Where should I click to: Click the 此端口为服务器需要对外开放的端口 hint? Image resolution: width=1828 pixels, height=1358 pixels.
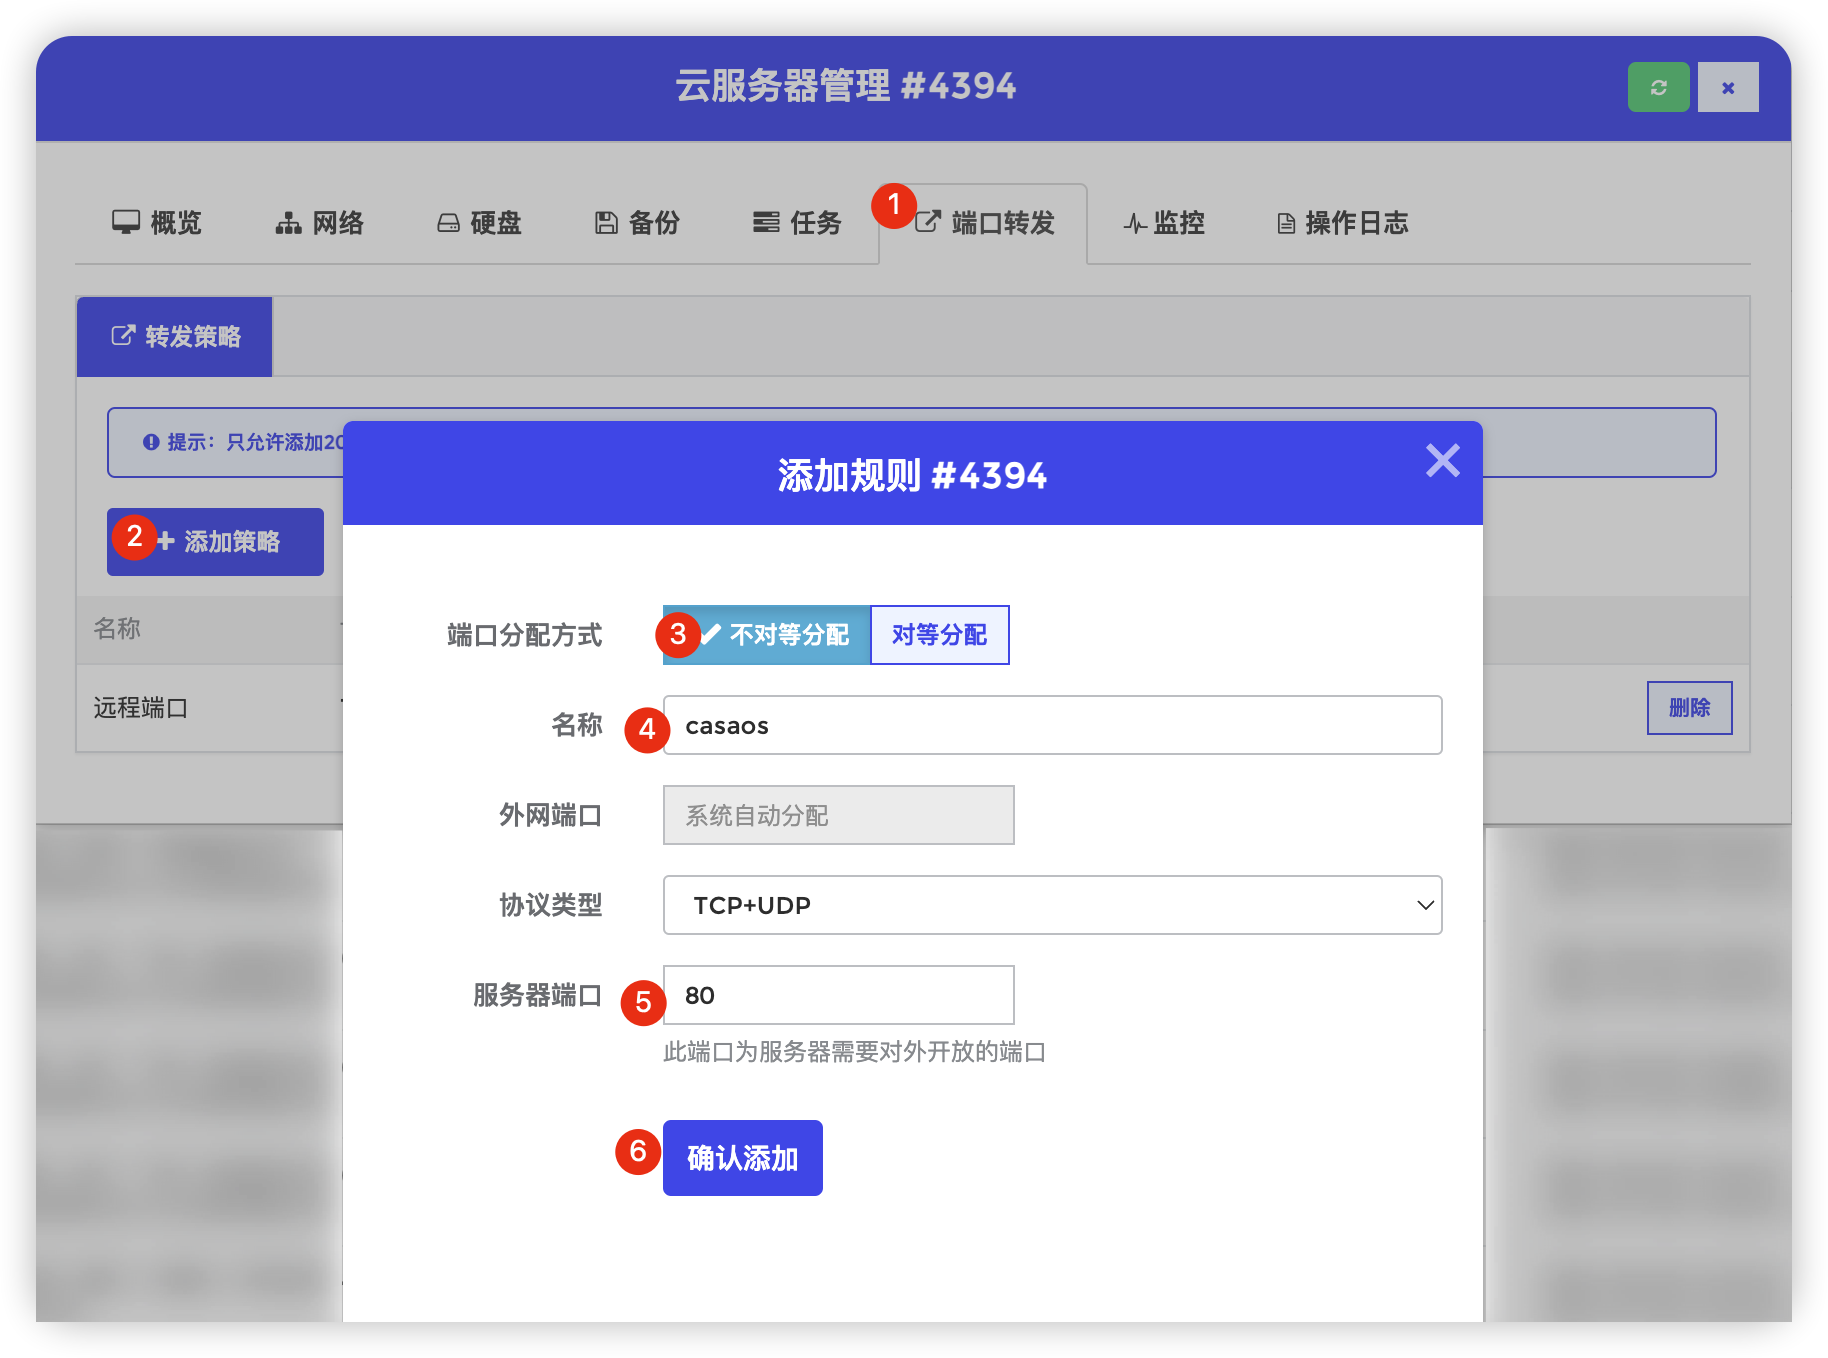point(854,1052)
